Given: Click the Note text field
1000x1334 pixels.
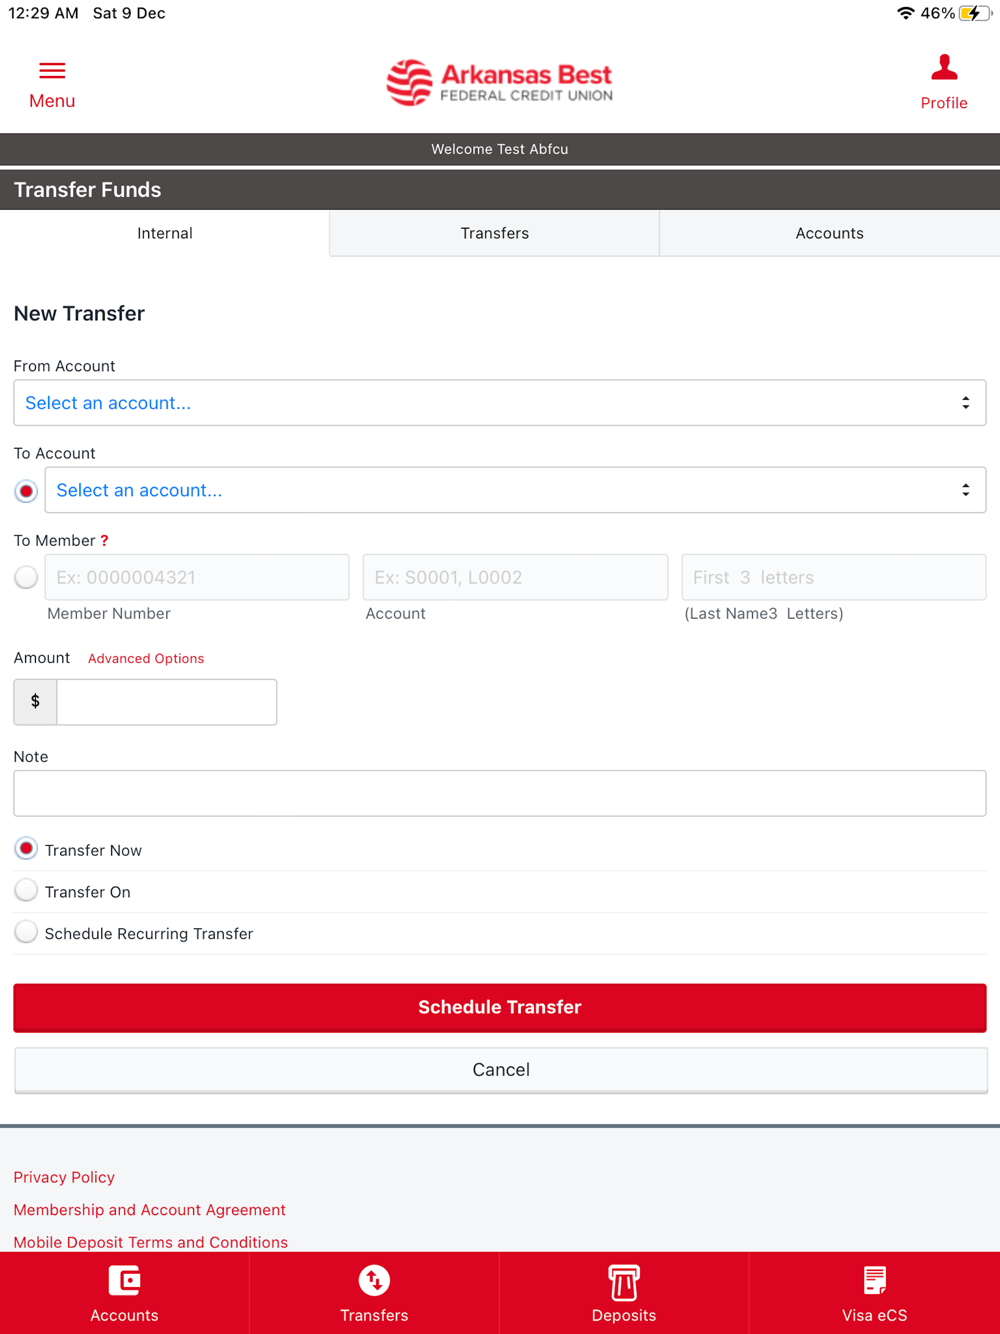Looking at the screenshot, I should click(x=500, y=793).
